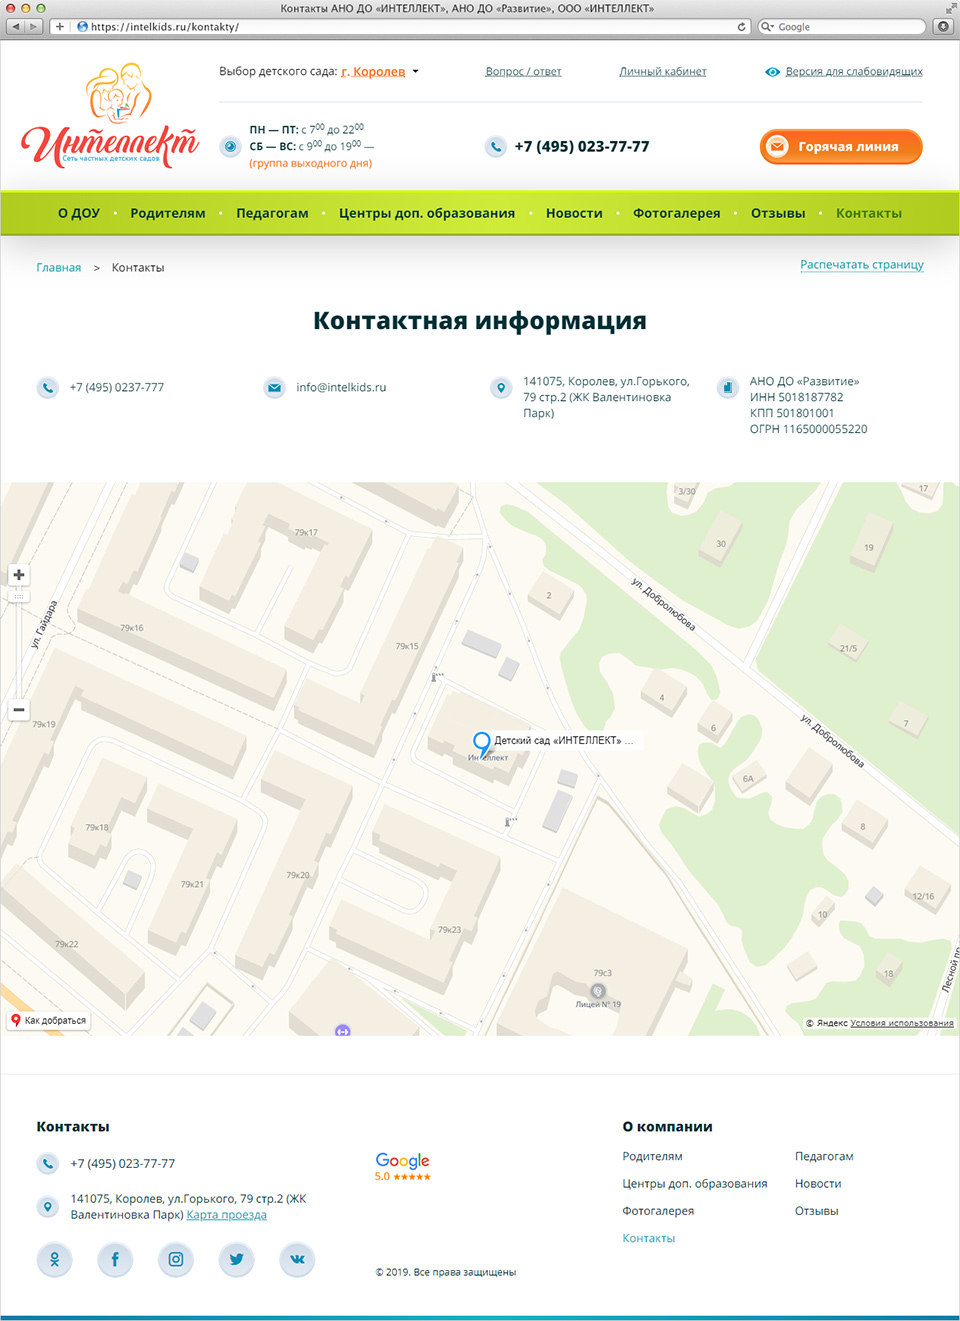Screen dimensions: 960x1321
Task: Click the footer address pin icon
Action: pyautogui.click(x=47, y=1206)
